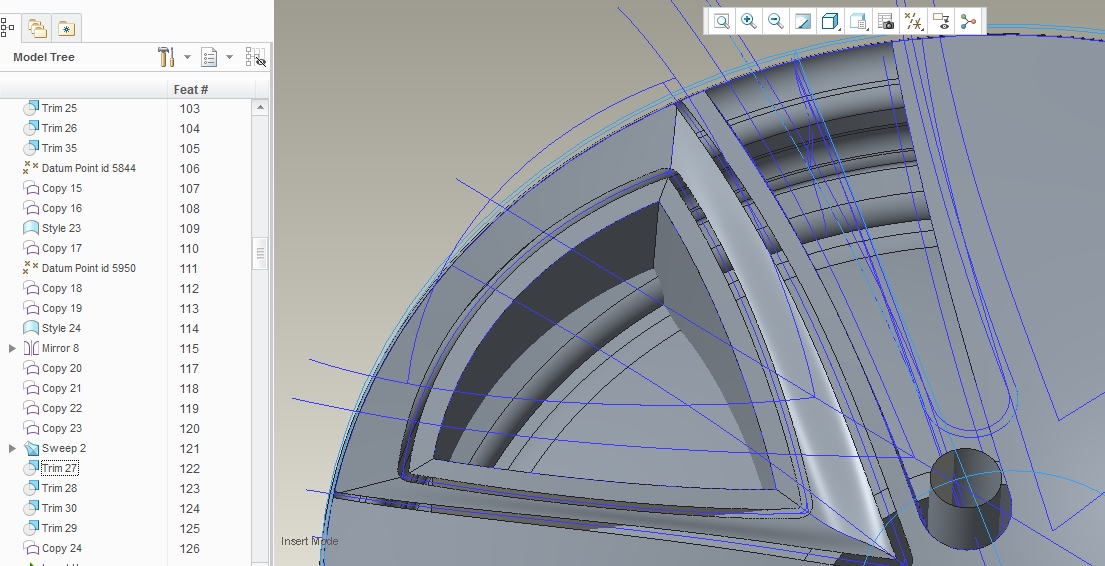
Task: Open the View Manager icon
Action: tap(886, 21)
